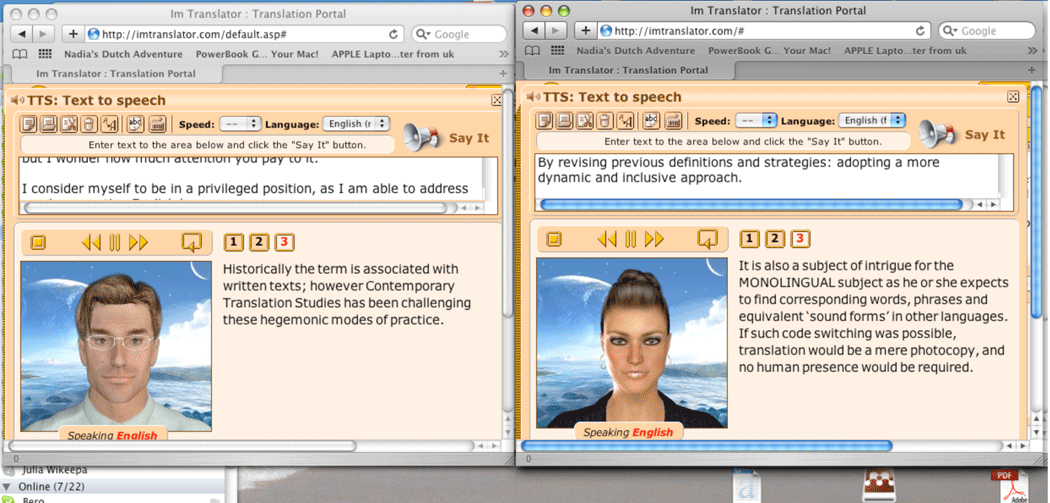Go back in the left browser

(x=22, y=33)
